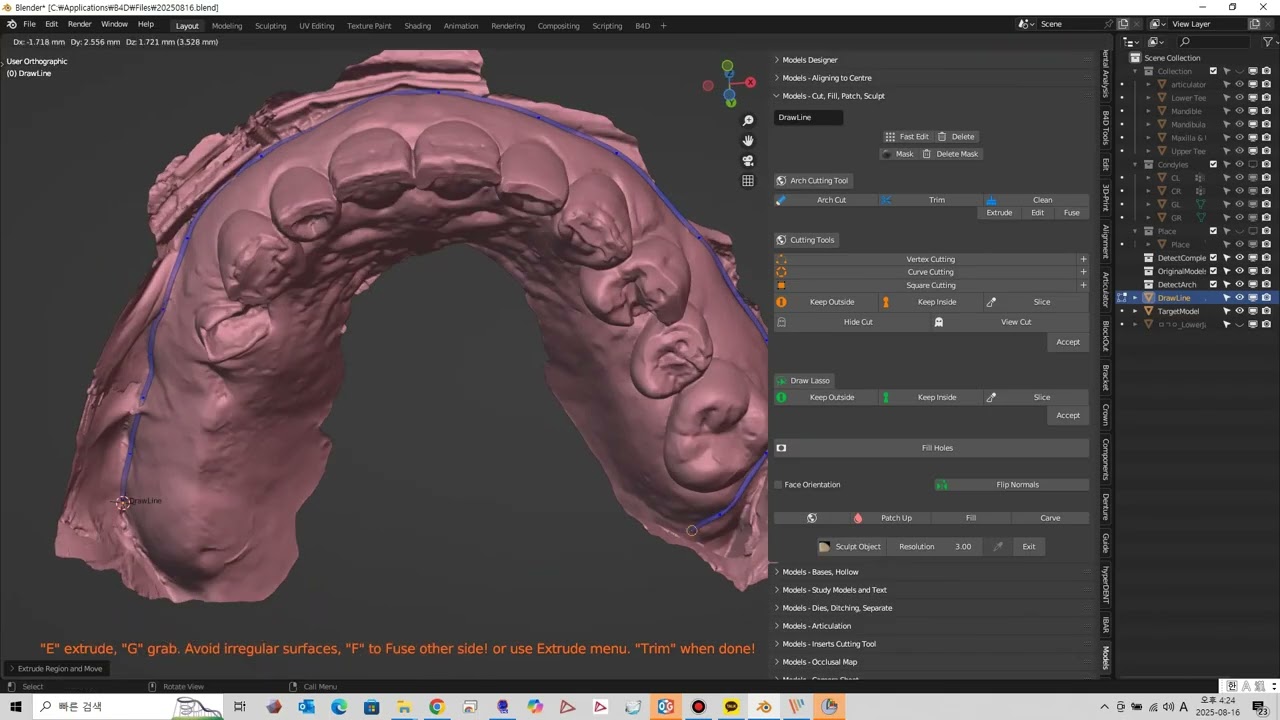Collapse Models - Cut, Fill, Patch, Sculpt panel
Viewport: 1280px width, 720px height.
(x=833, y=96)
